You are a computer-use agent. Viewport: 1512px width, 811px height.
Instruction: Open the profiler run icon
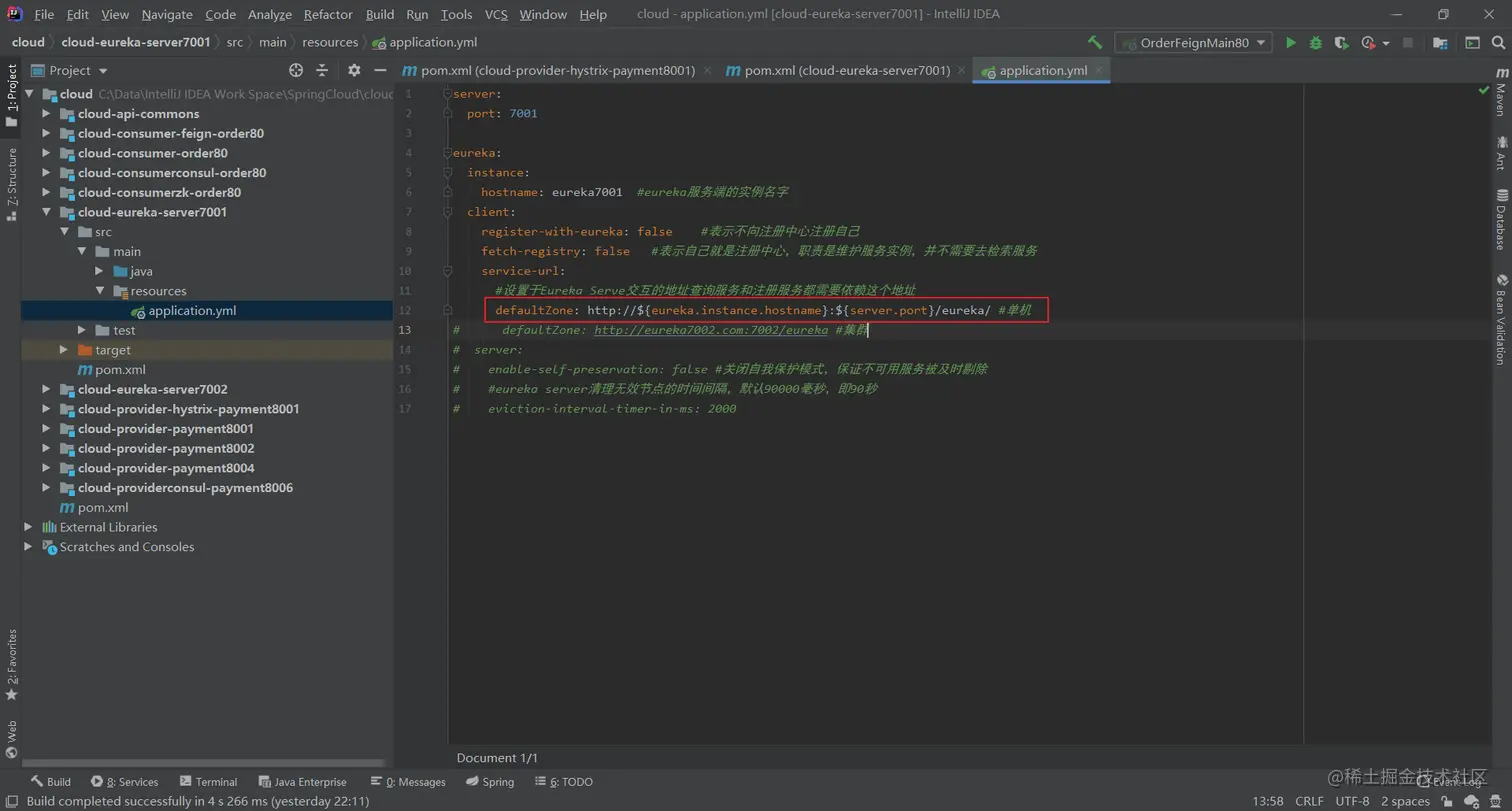(x=1367, y=43)
